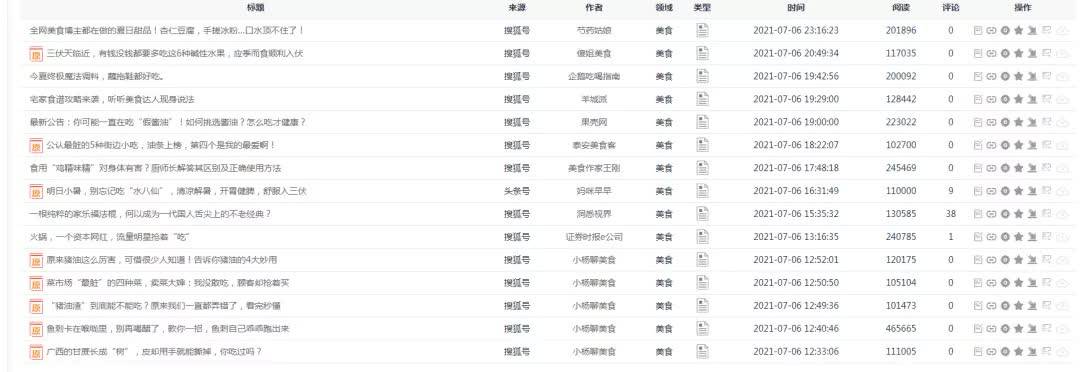Click the 作者 column header
This screenshot has width=1080, height=372.
click(594, 8)
